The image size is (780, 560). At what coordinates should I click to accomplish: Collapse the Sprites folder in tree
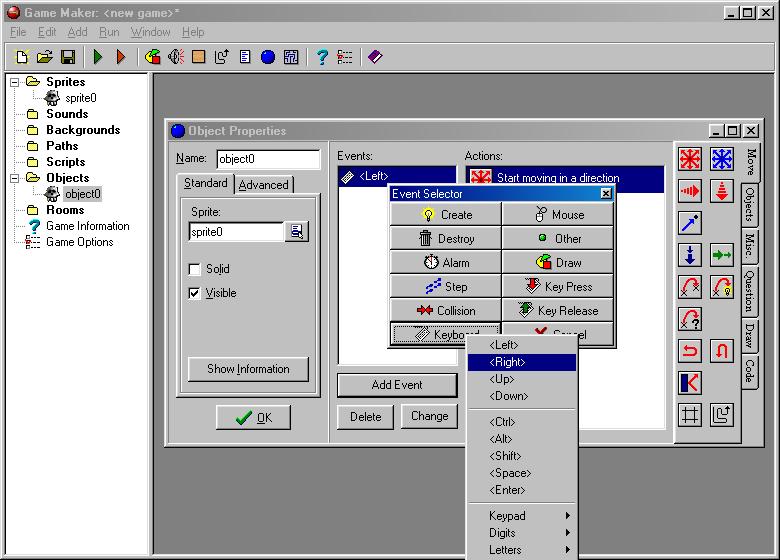15,82
